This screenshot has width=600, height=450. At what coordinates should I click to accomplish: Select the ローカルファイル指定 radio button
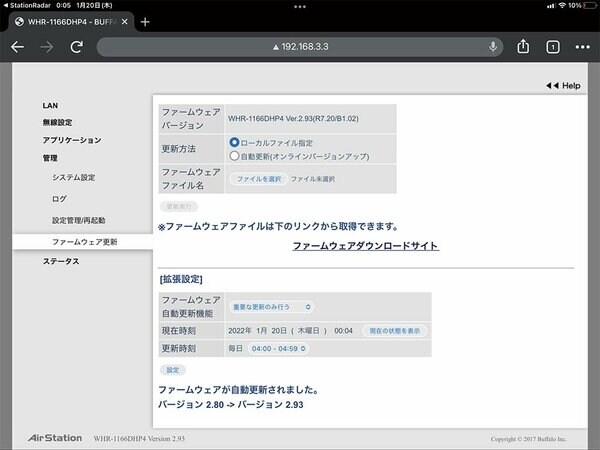(x=234, y=142)
